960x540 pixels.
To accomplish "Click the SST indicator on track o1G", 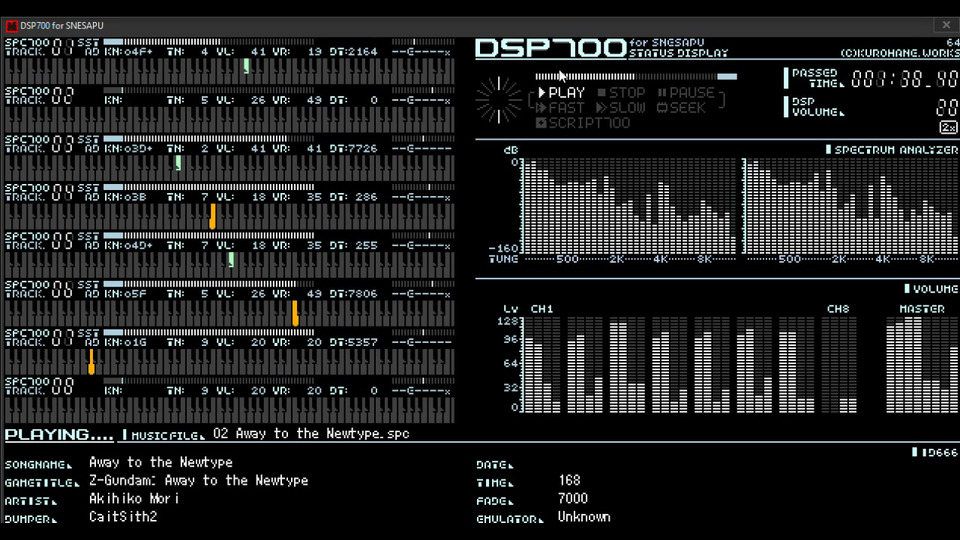I will point(88,332).
